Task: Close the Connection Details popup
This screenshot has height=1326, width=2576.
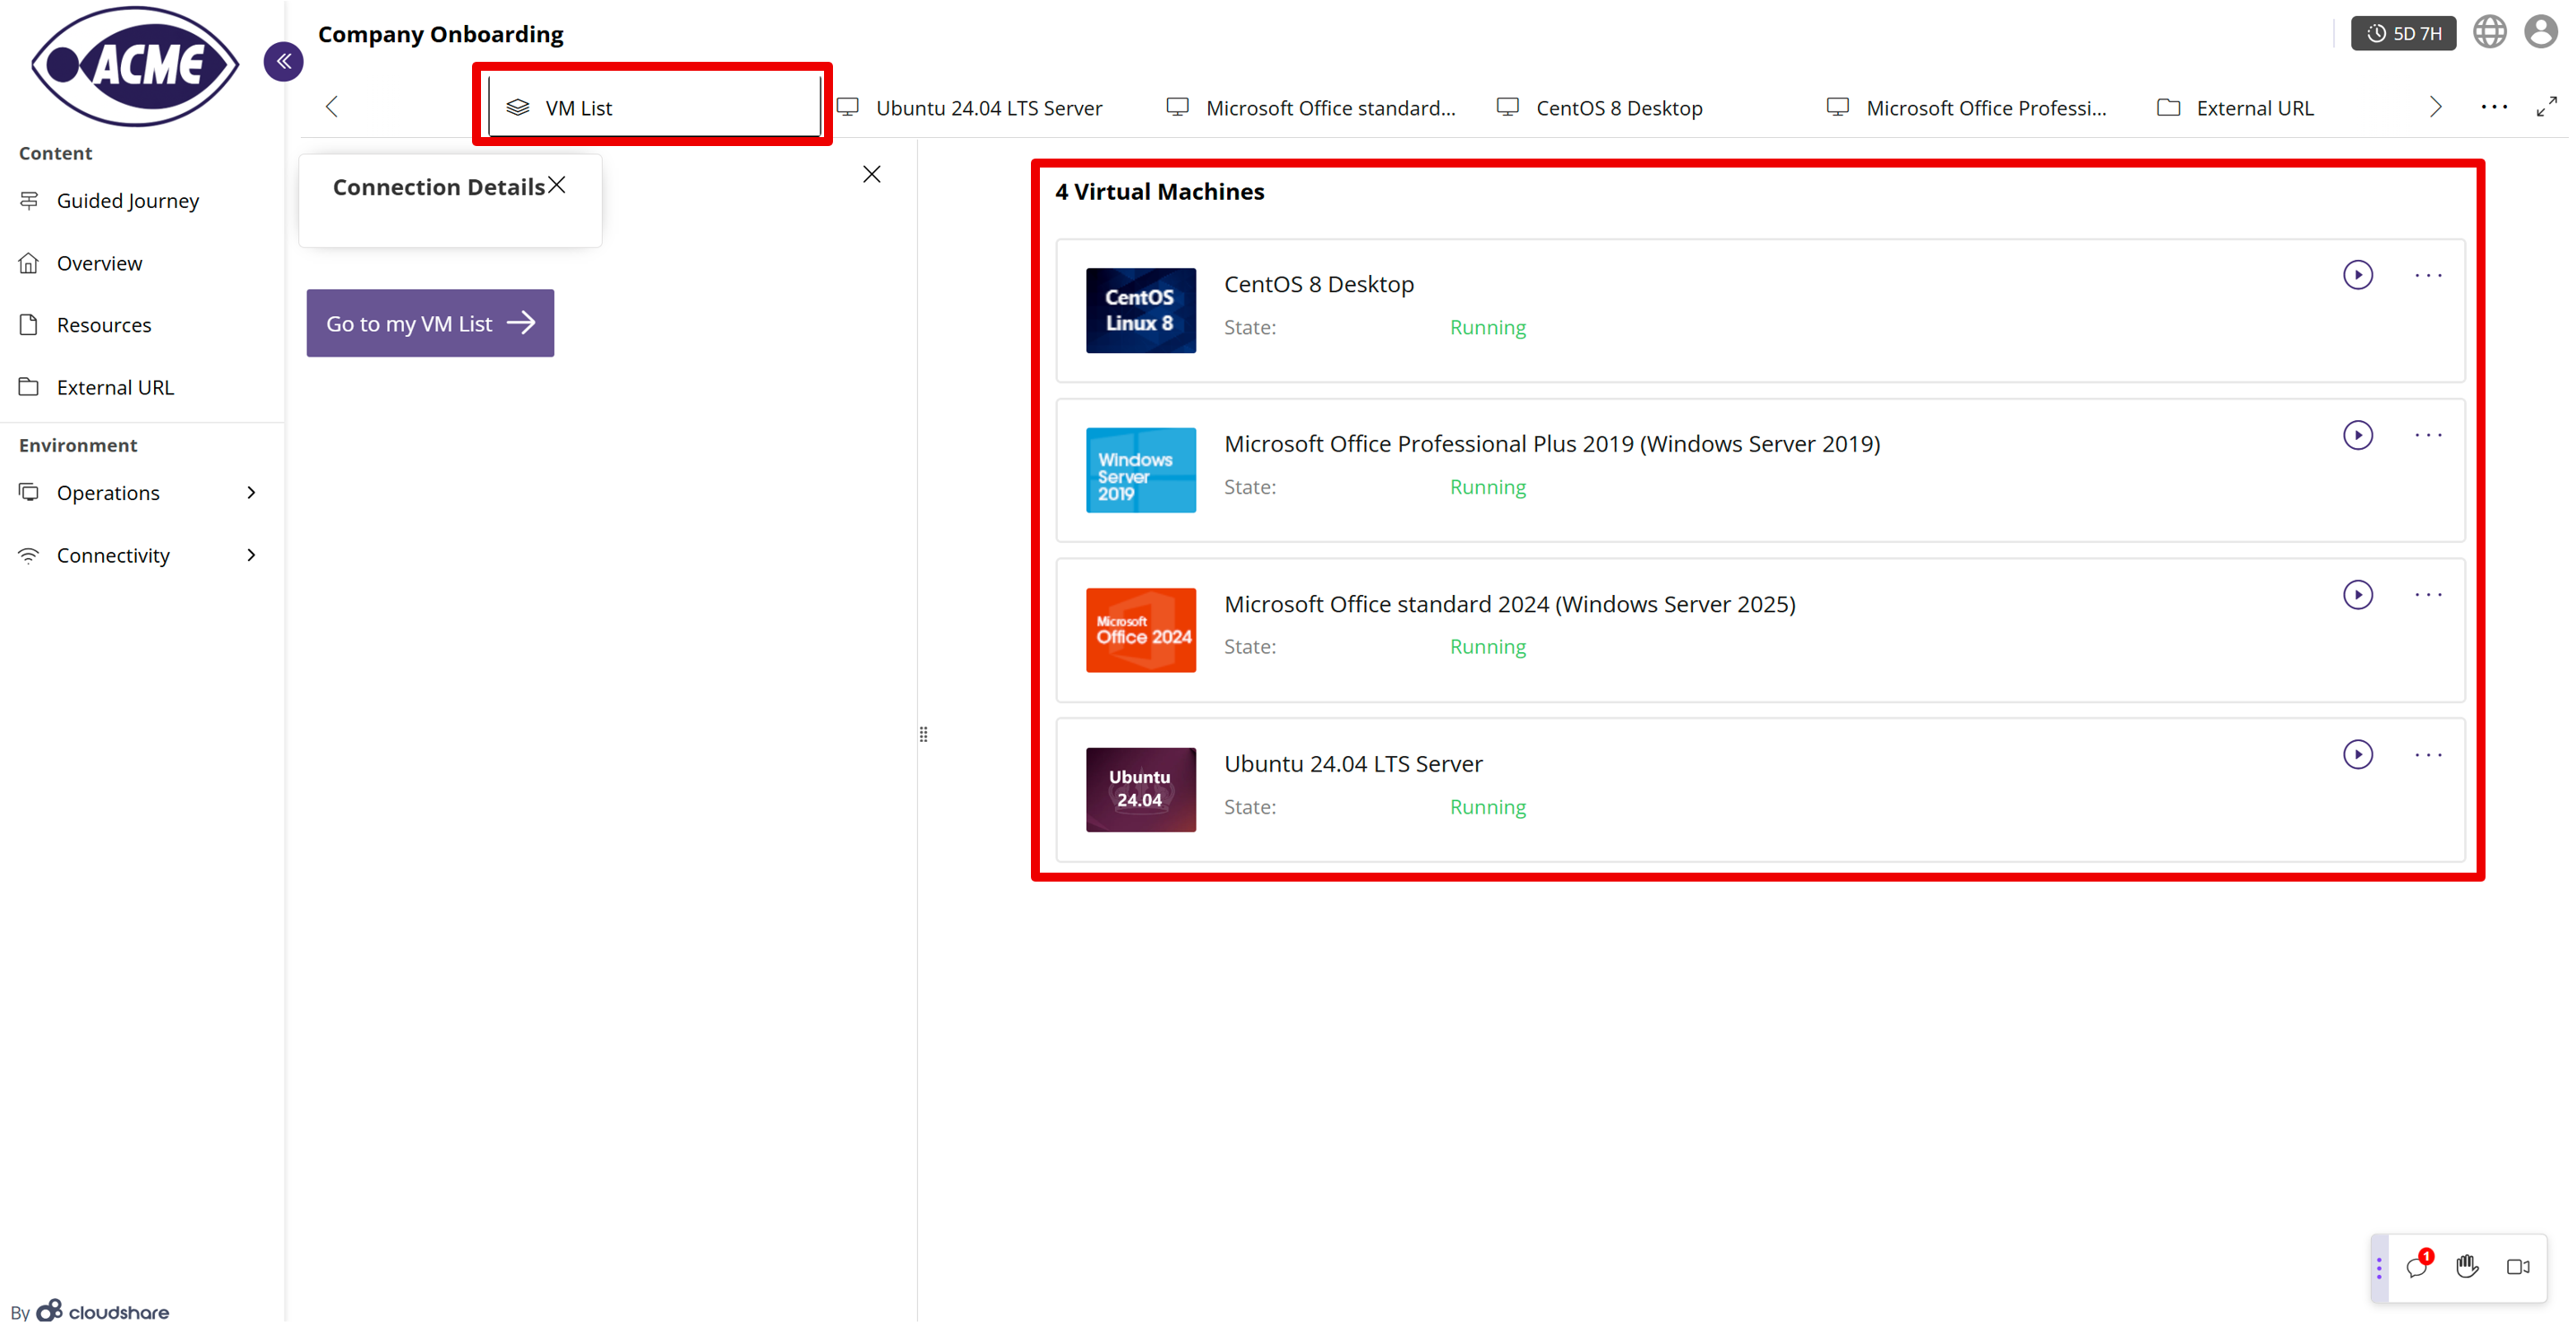Action: (558, 184)
